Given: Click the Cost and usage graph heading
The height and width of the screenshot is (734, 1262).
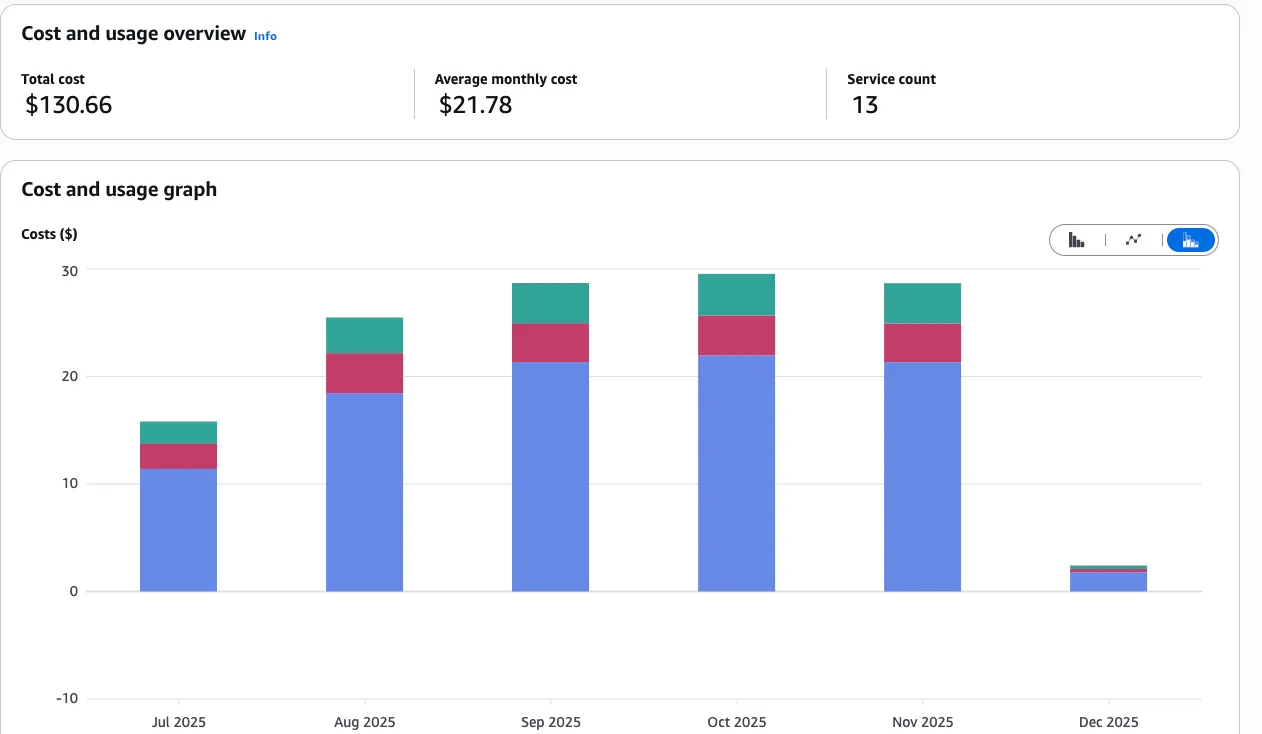Looking at the screenshot, I should (x=119, y=189).
